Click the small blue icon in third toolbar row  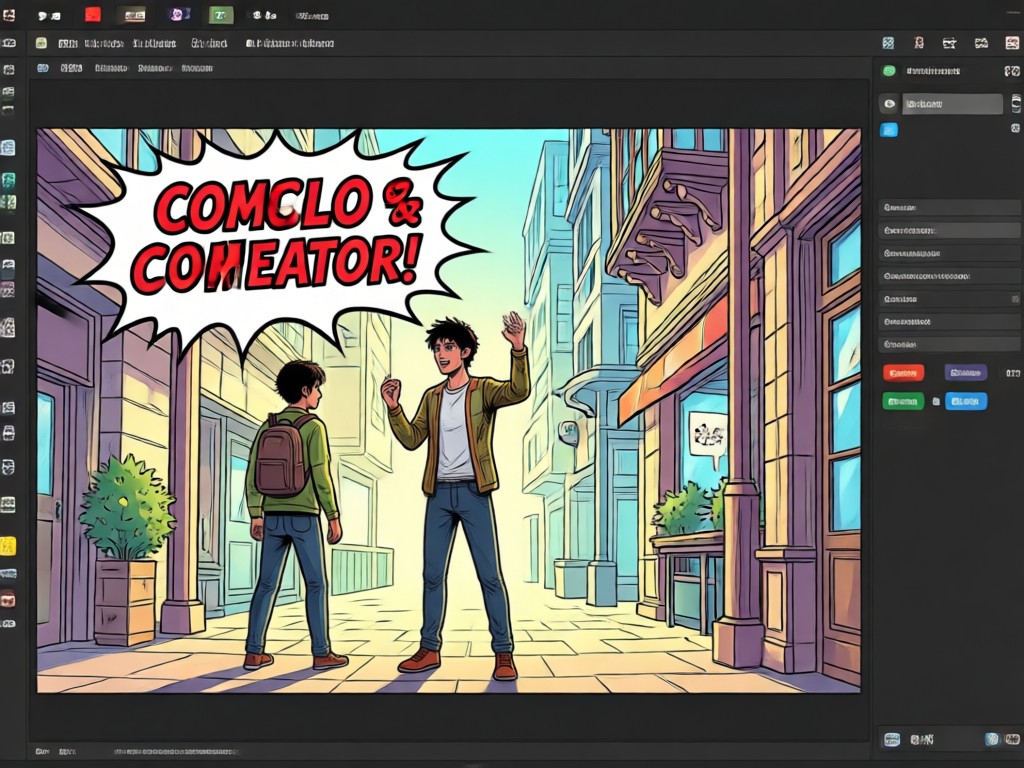[x=42, y=68]
